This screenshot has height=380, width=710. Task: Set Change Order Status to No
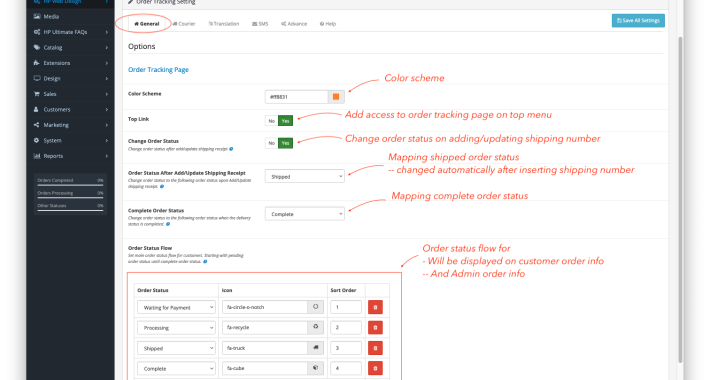272,143
